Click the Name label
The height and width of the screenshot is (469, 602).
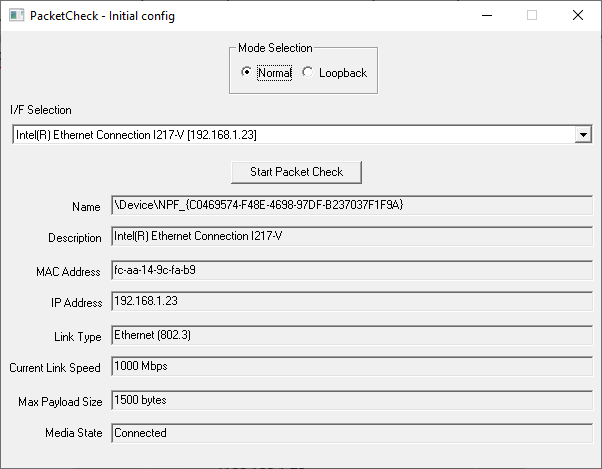pyautogui.click(x=86, y=207)
